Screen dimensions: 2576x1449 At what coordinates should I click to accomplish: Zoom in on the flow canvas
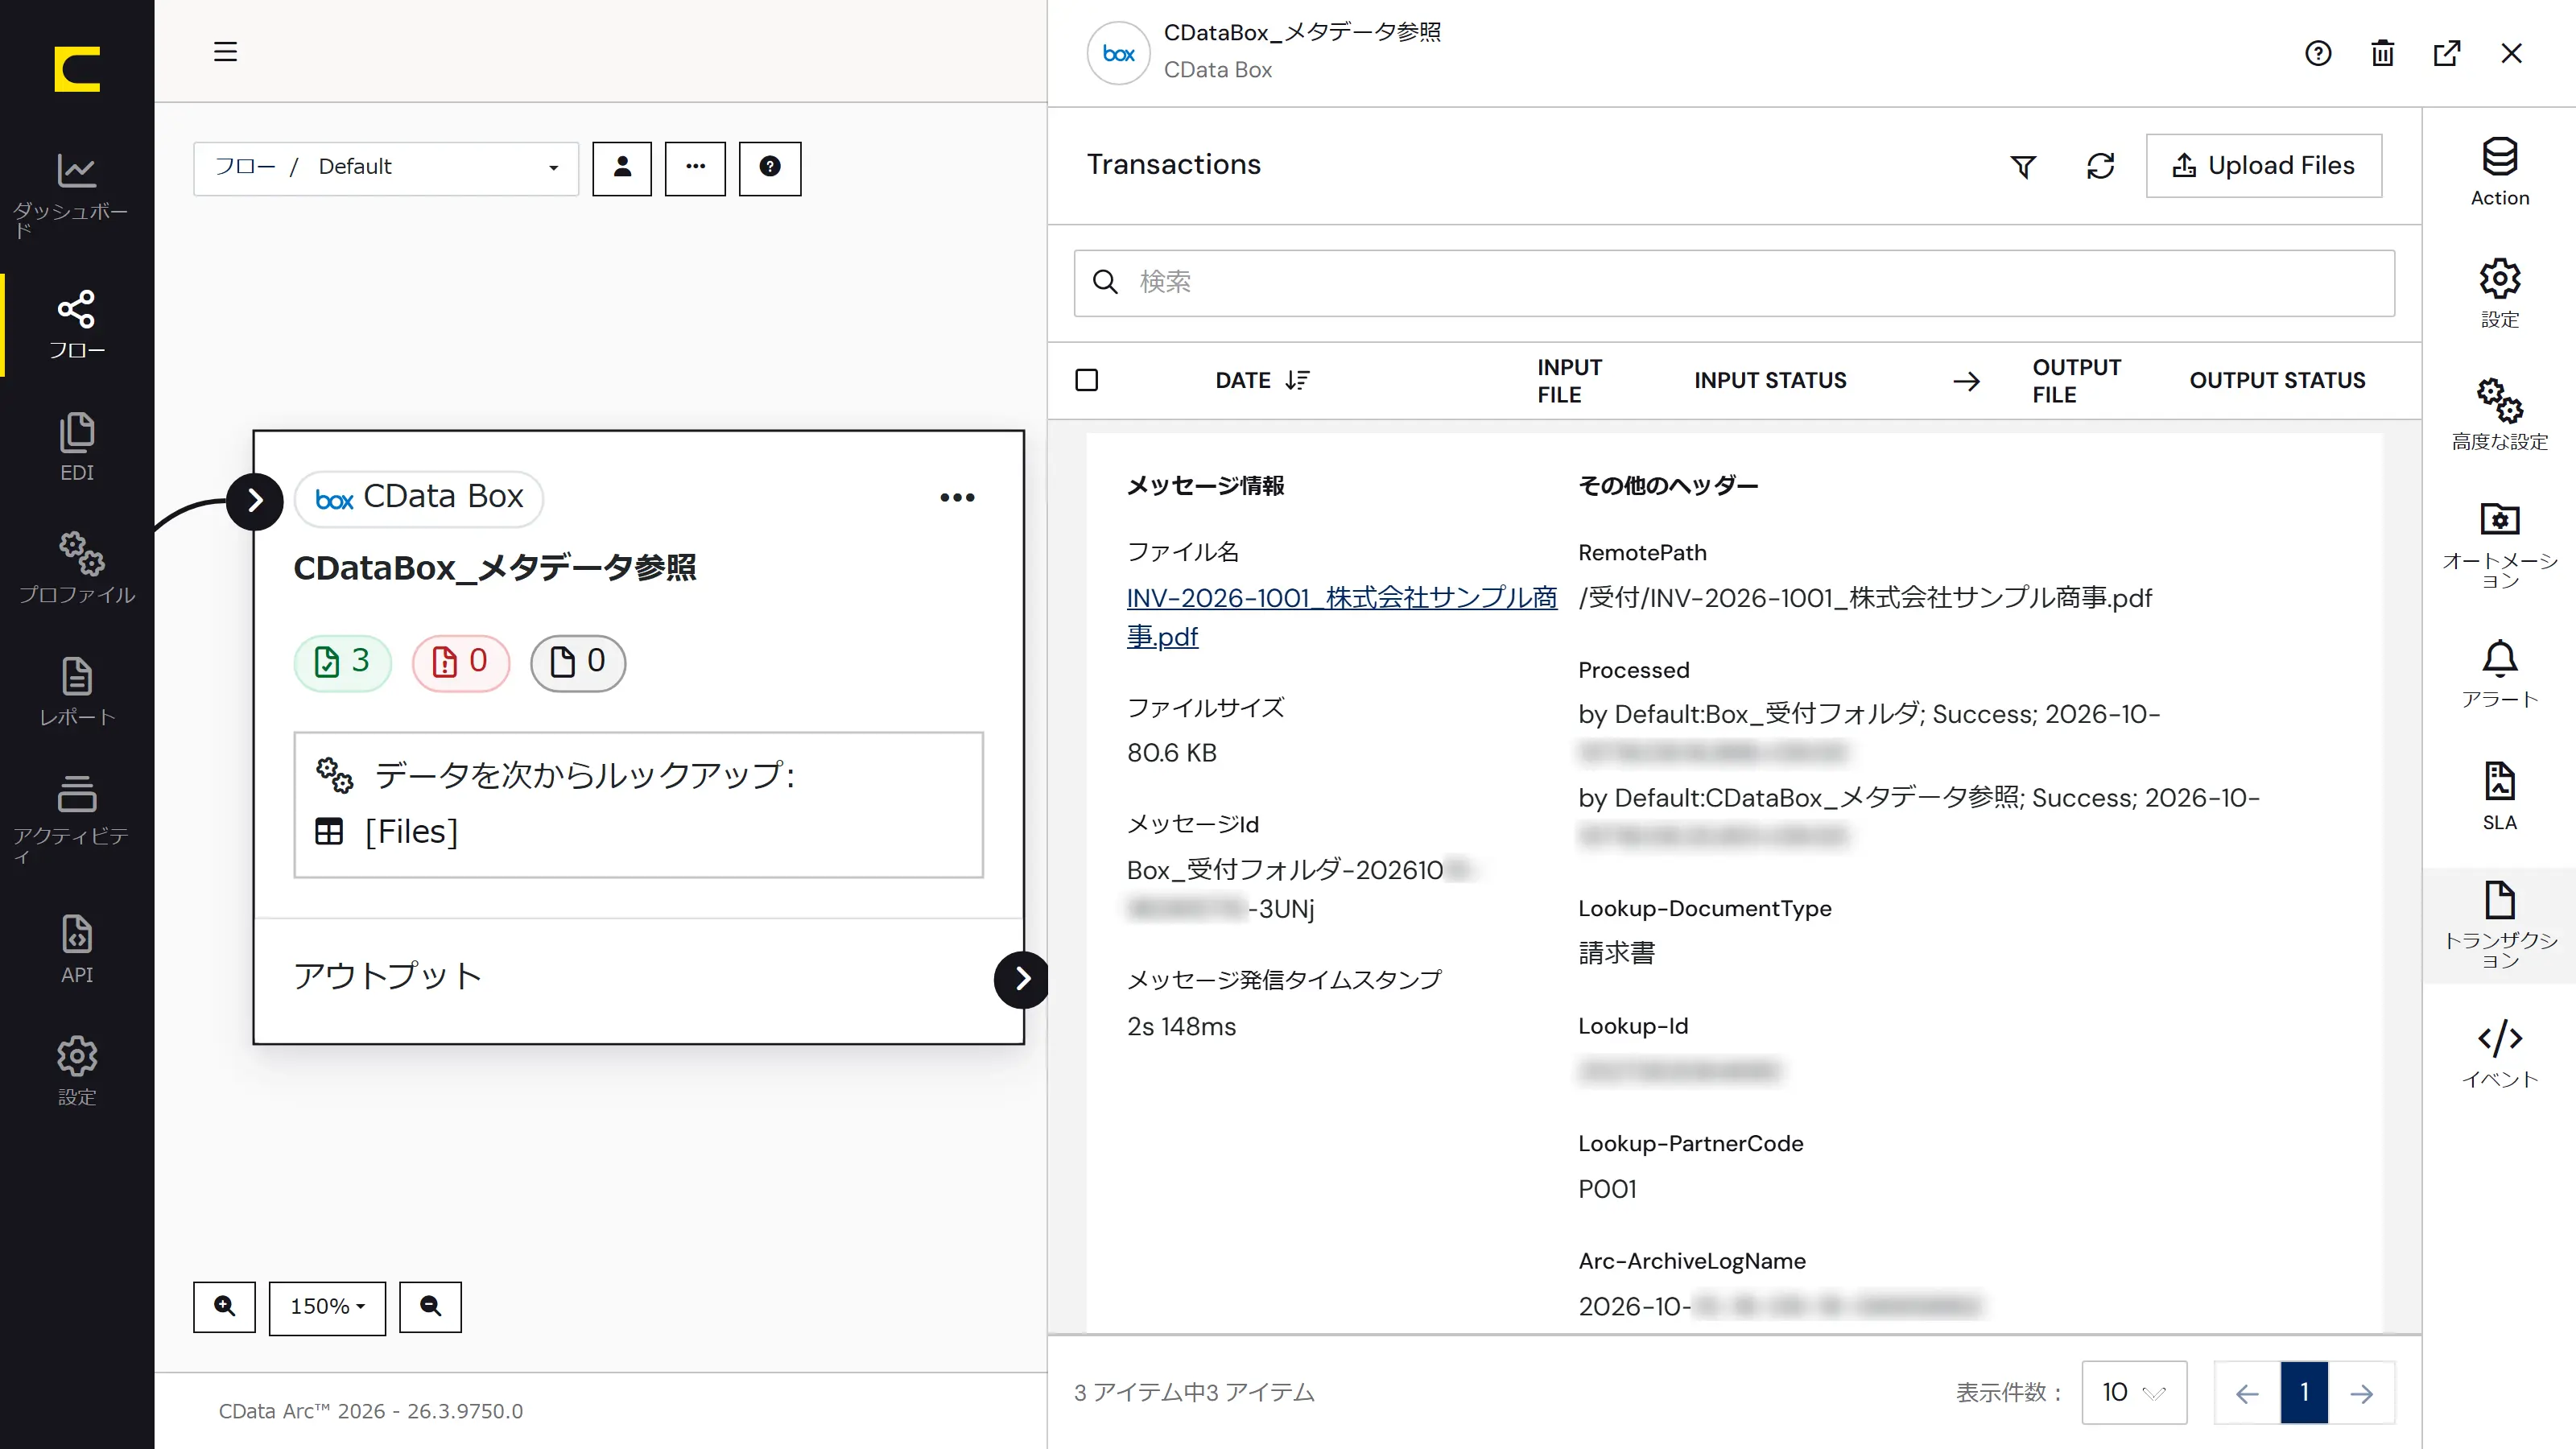coord(224,1306)
